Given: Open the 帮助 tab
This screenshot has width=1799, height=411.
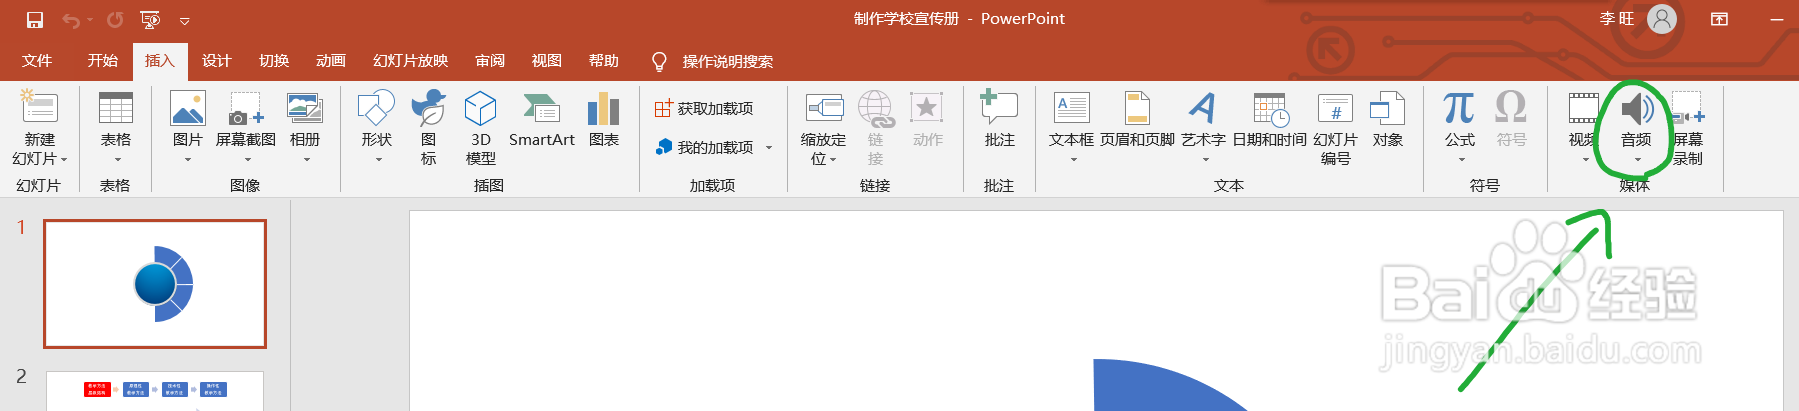Looking at the screenshot, I should (603, 61).
